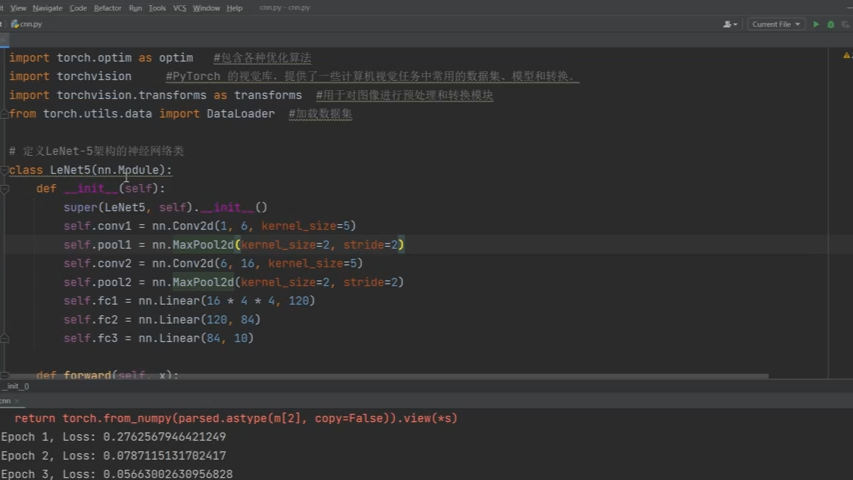Select the cnn run tab in bottom panel
This screenshot has height=480, width=853.
[5, 401]
